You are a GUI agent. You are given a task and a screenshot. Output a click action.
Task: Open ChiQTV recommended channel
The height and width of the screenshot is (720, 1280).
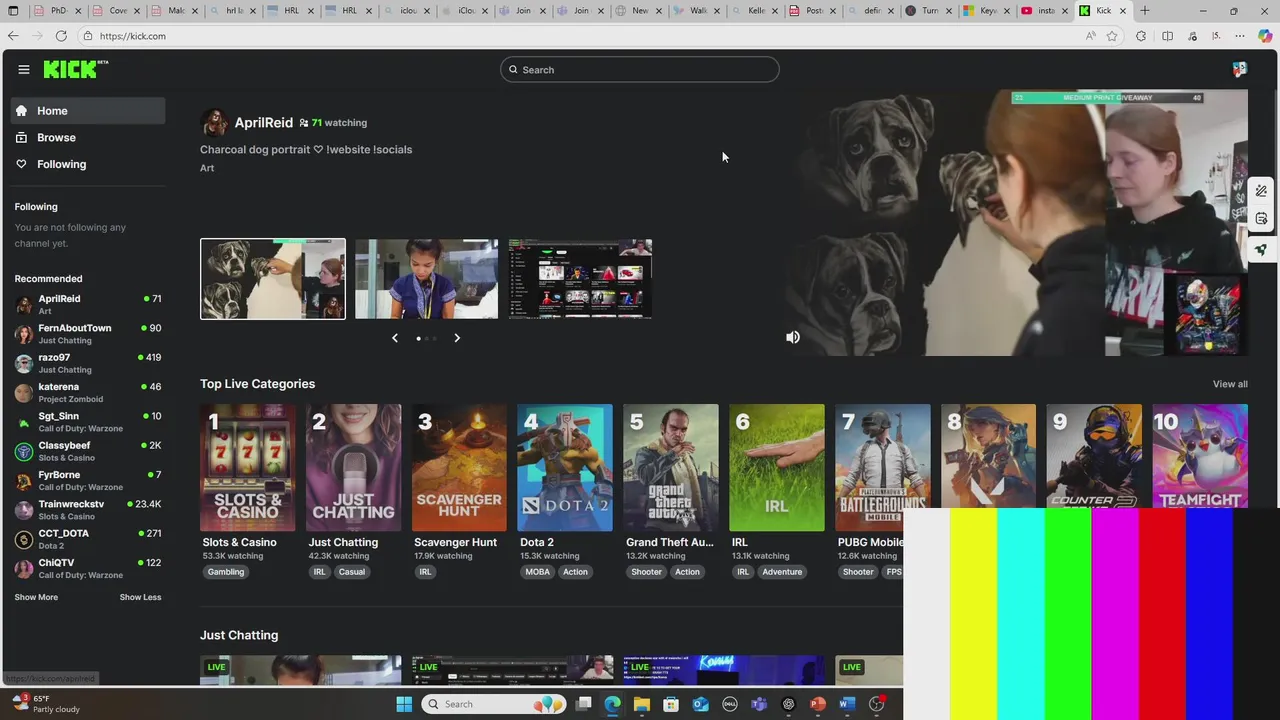tap(88, 568)
